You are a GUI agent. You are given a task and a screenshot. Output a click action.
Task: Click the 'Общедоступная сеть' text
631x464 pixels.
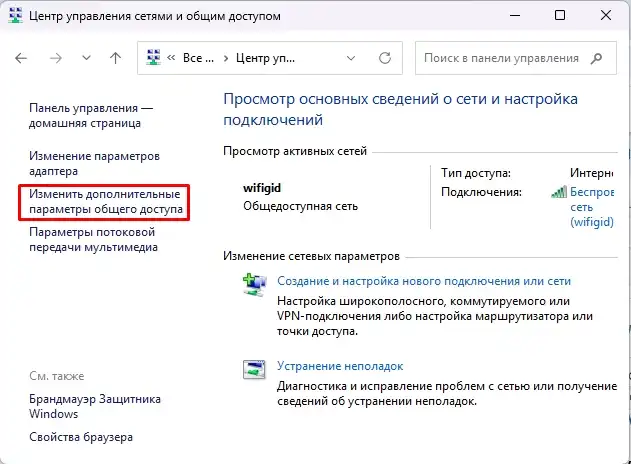(x=300, y=206)
